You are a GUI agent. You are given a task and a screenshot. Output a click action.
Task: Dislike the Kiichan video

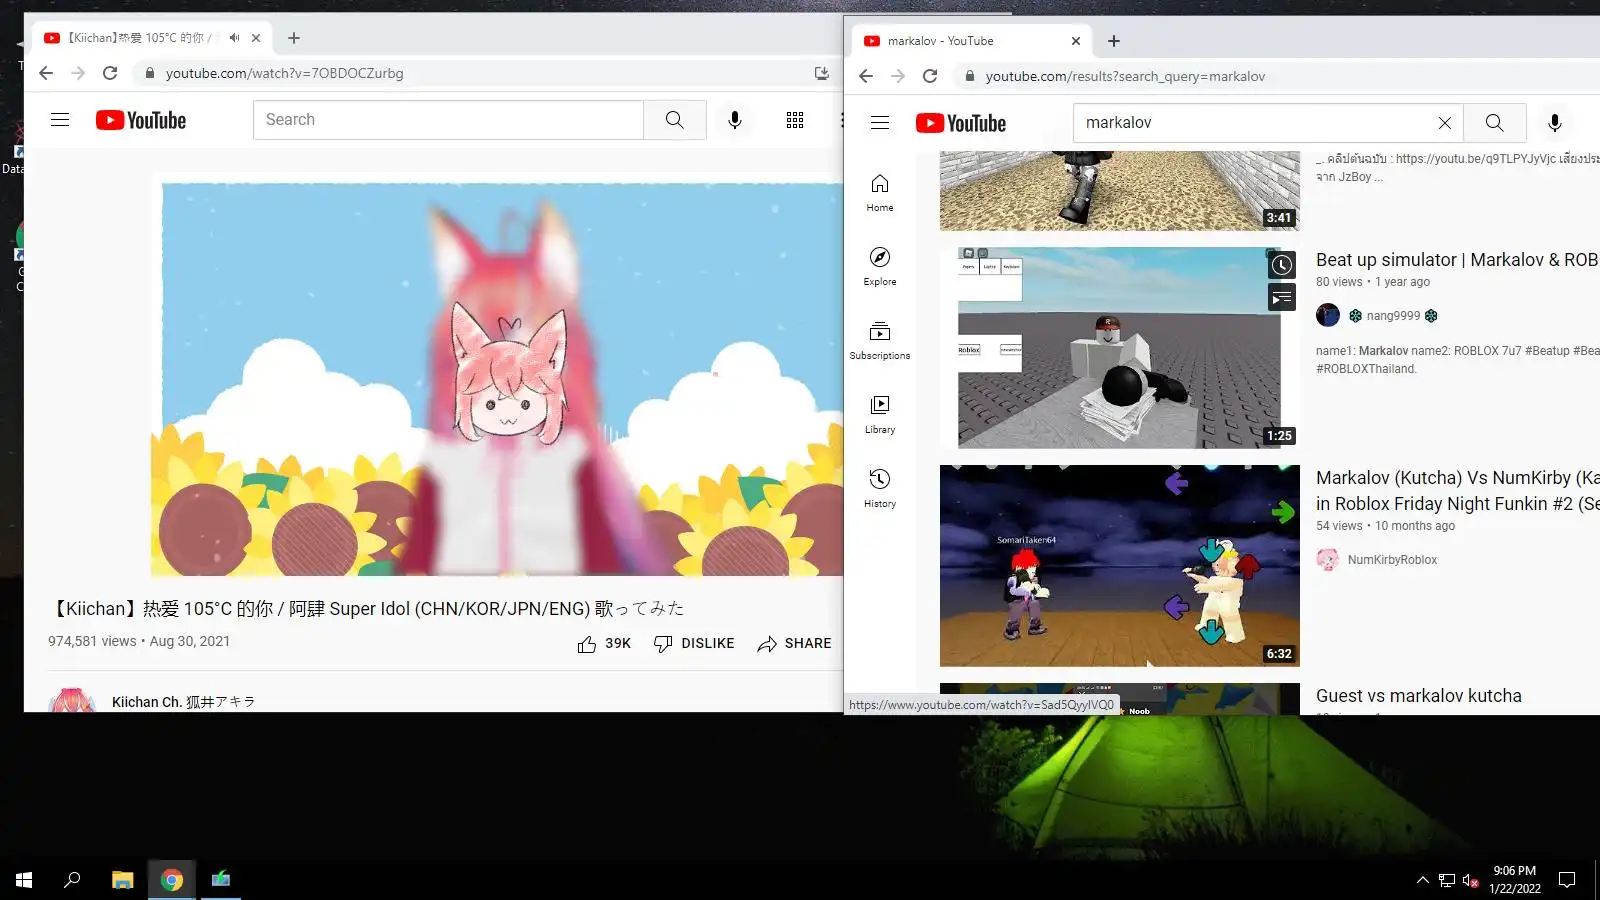coord(694,644)
